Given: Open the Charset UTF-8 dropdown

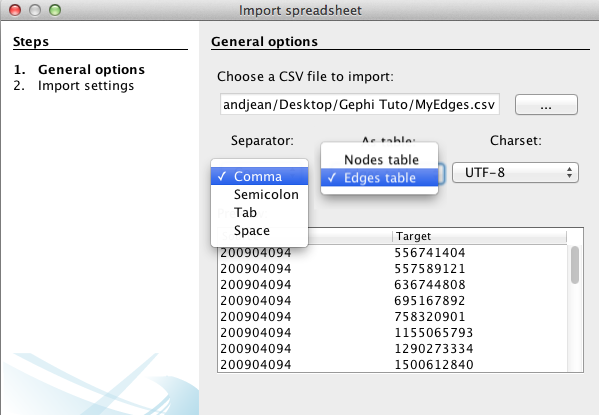Looking at the screenshot, I should [x=515, y=173].
